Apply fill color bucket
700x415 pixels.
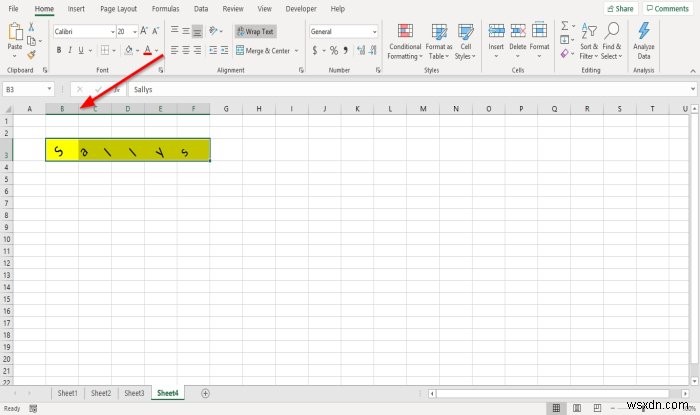click(x=129, y=50)
